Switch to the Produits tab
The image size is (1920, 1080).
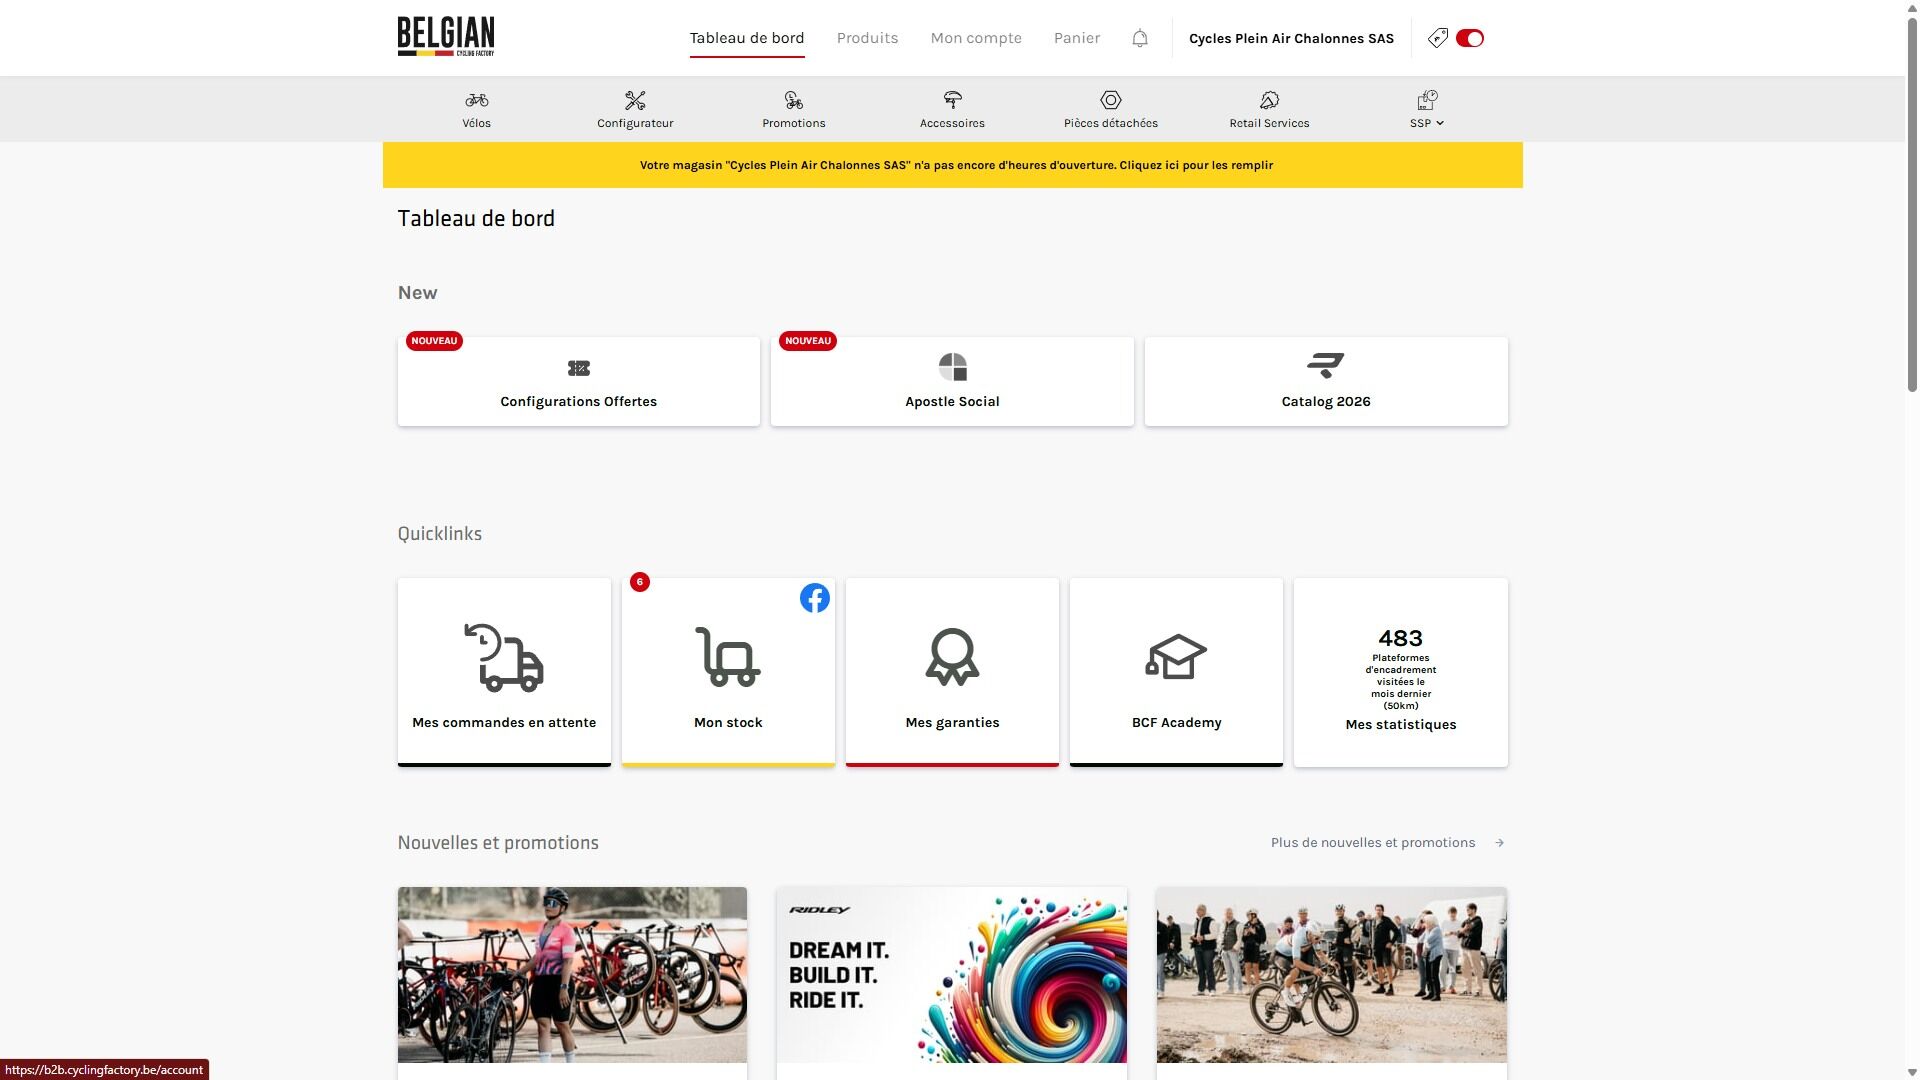click(867, 38)
